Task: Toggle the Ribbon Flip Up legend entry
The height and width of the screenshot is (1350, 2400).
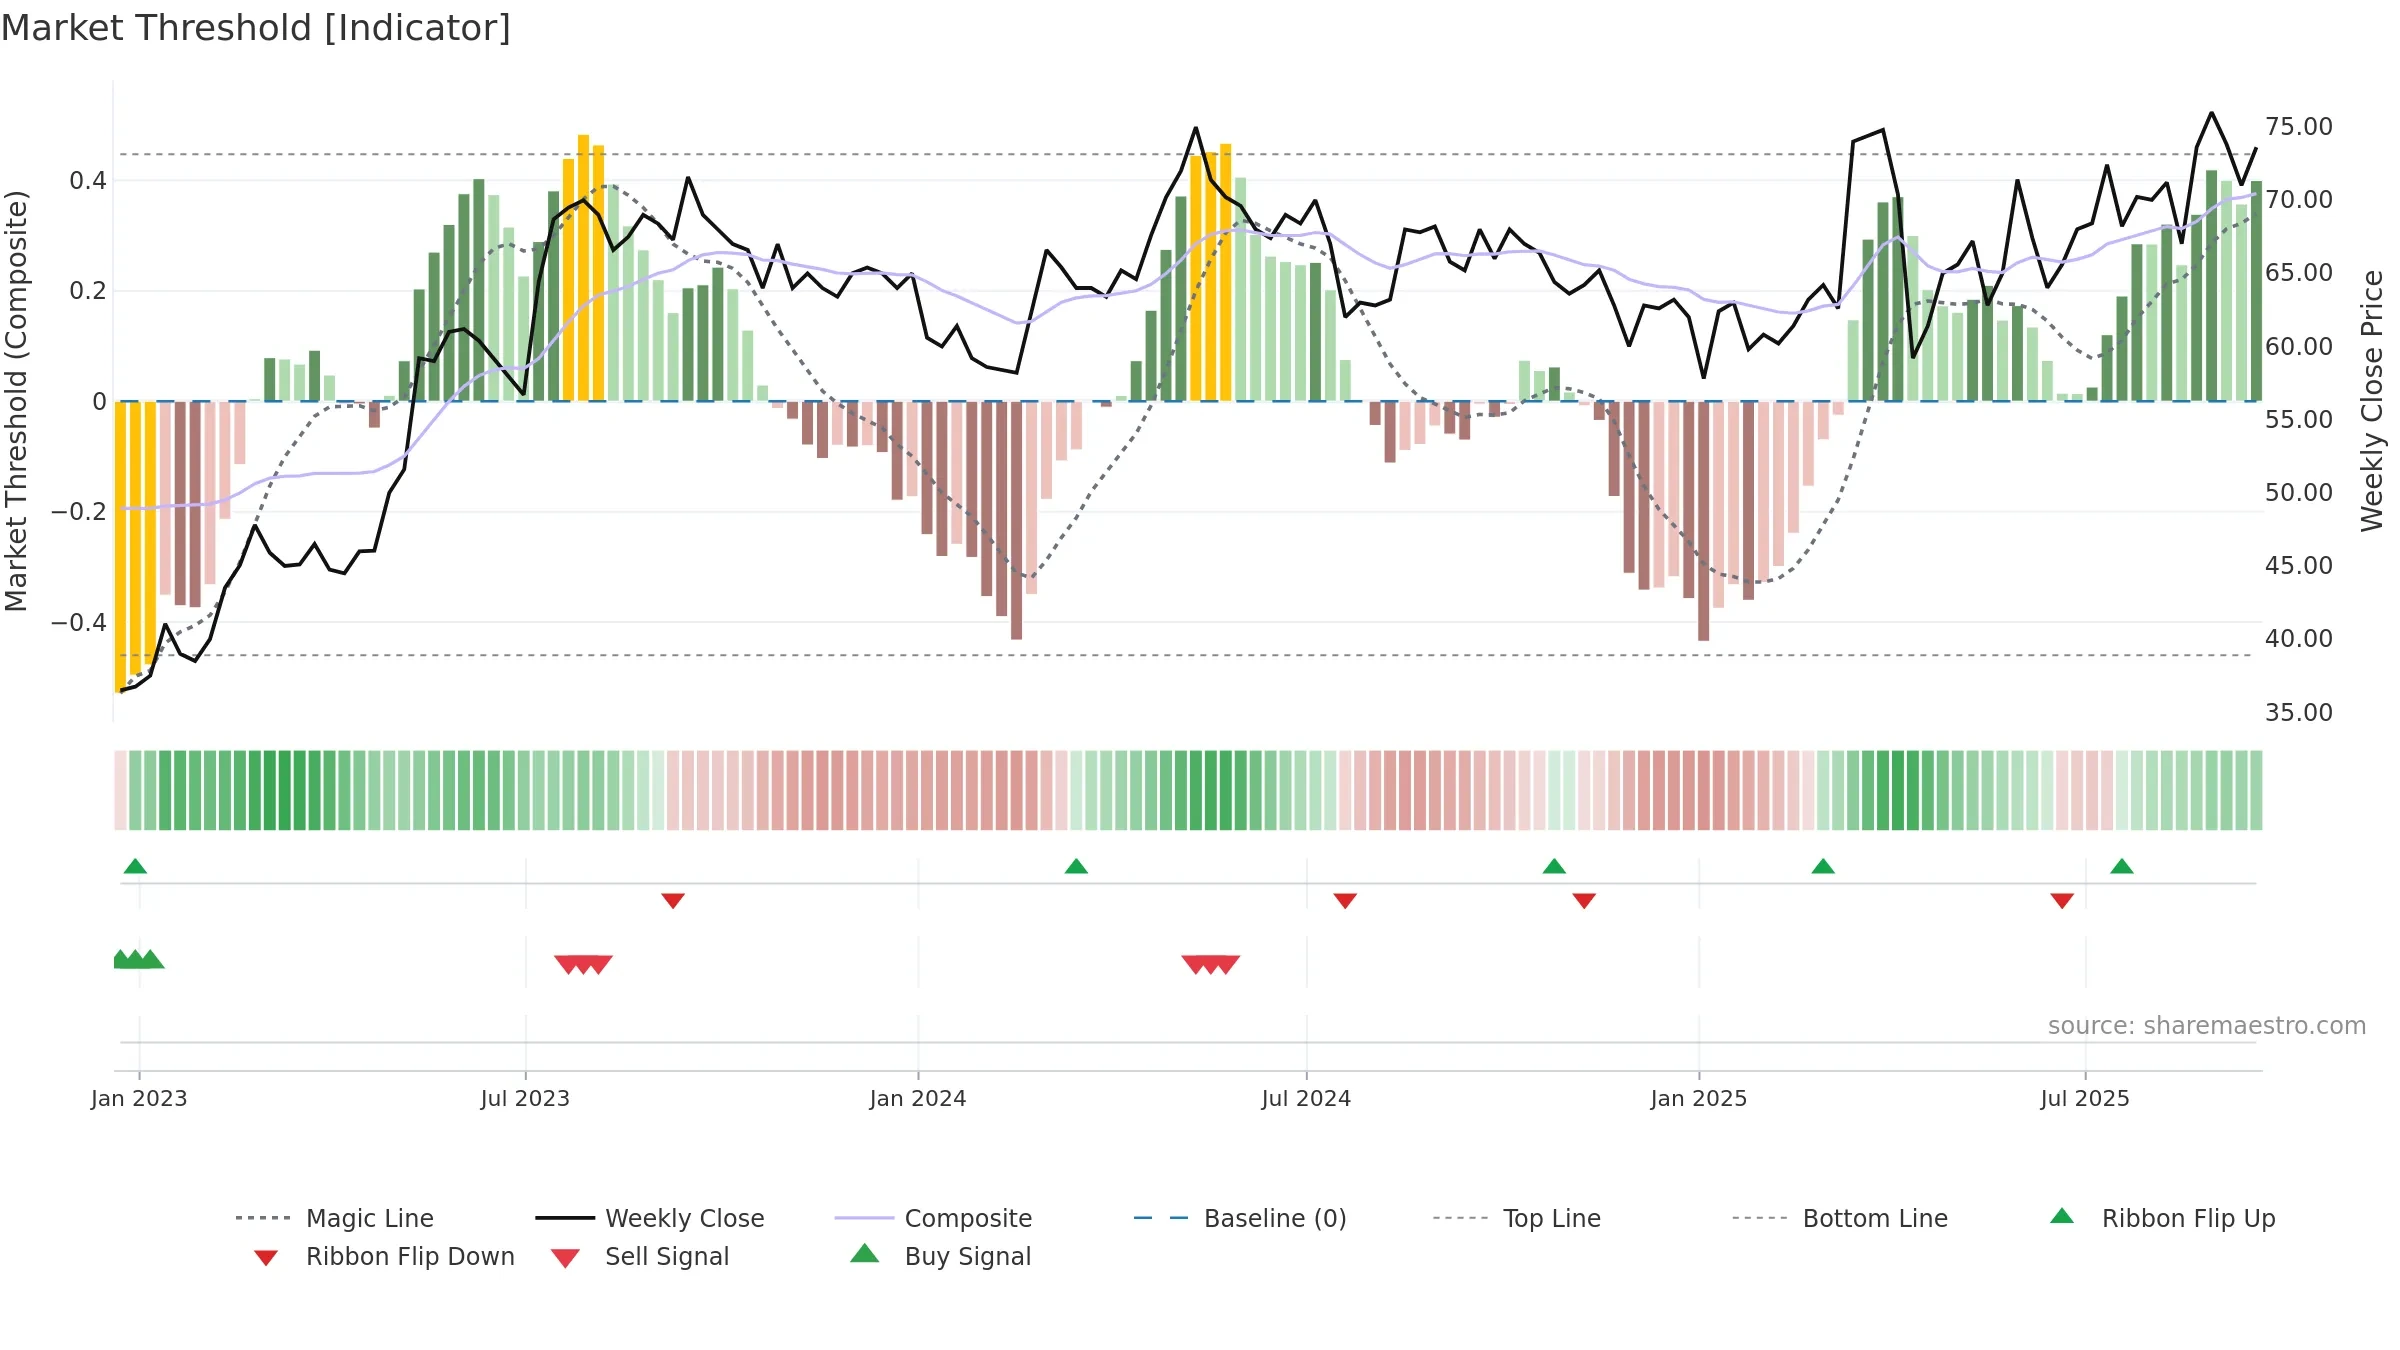Action: 2162,1218
